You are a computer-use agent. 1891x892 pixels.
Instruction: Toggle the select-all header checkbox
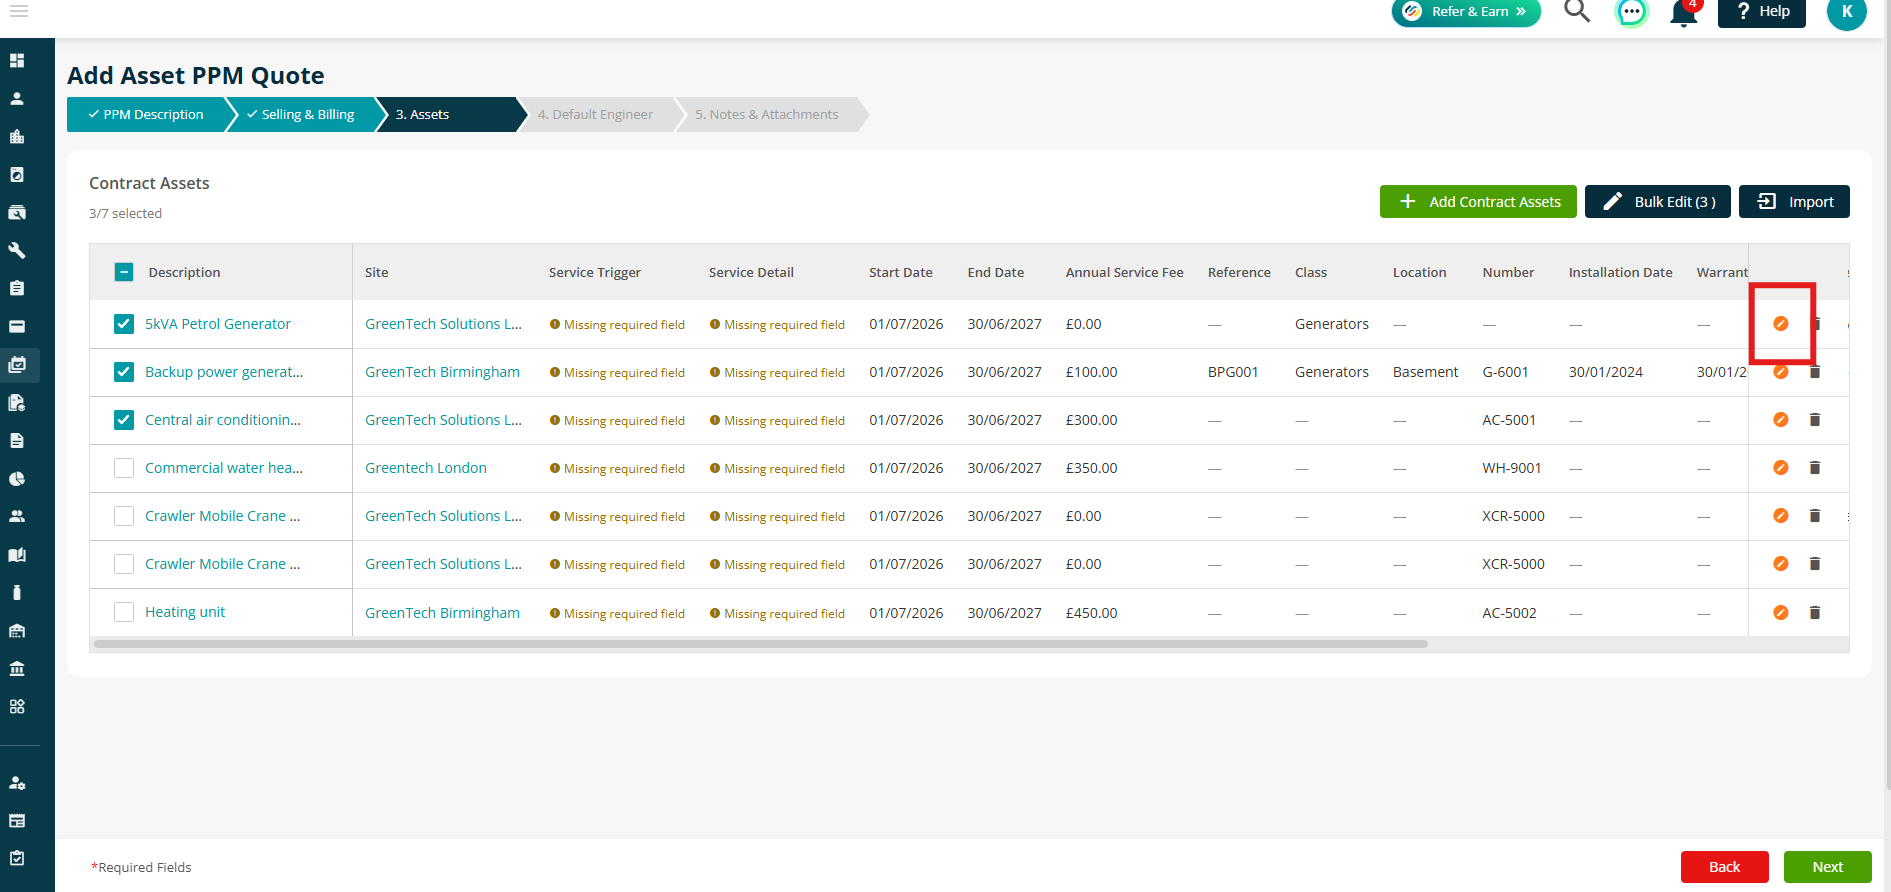[124, 272]
